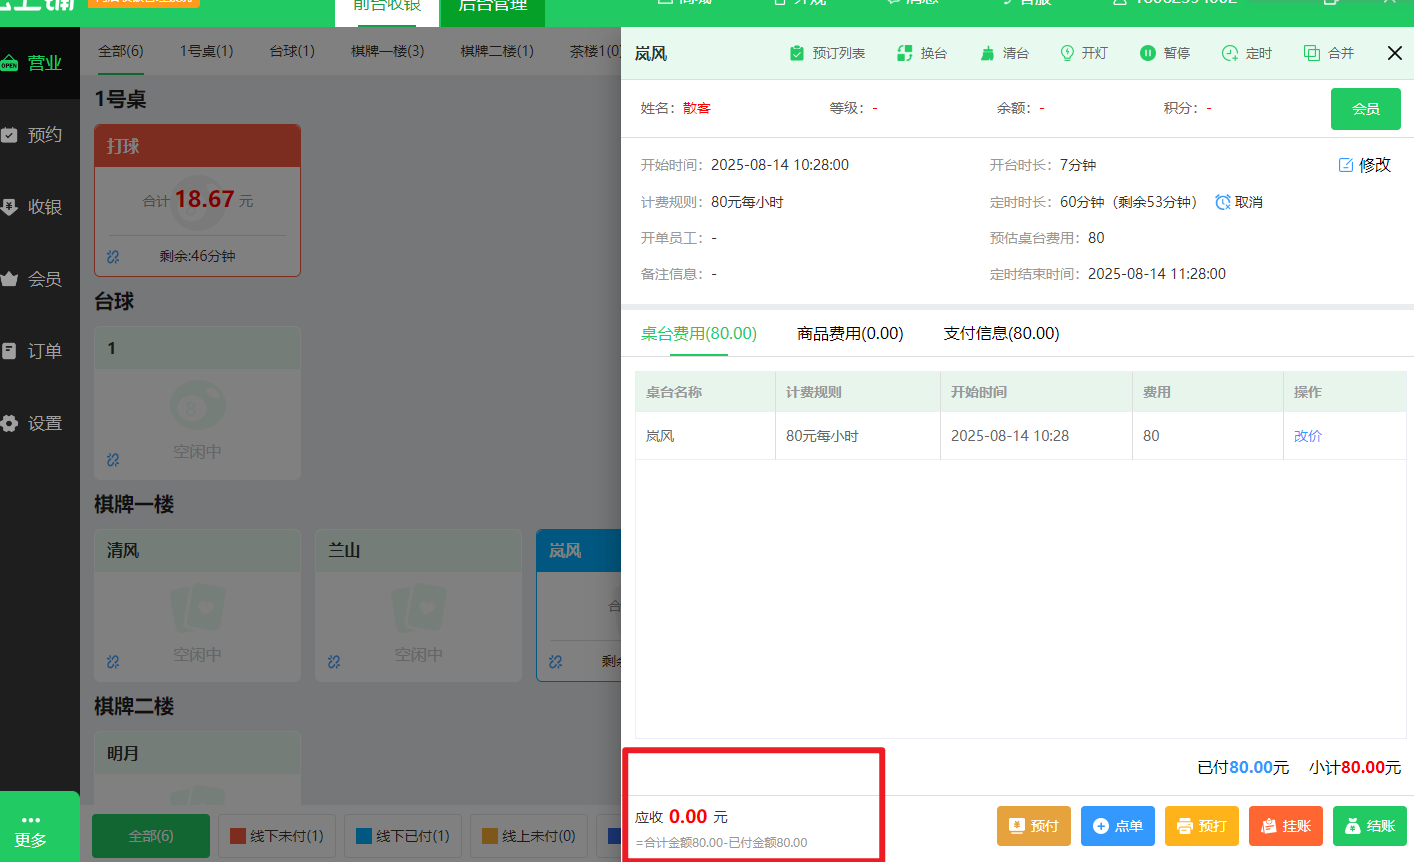
Task: Open the 预订列表 (reservation list) icon
Action: click(x=827, y=53)
